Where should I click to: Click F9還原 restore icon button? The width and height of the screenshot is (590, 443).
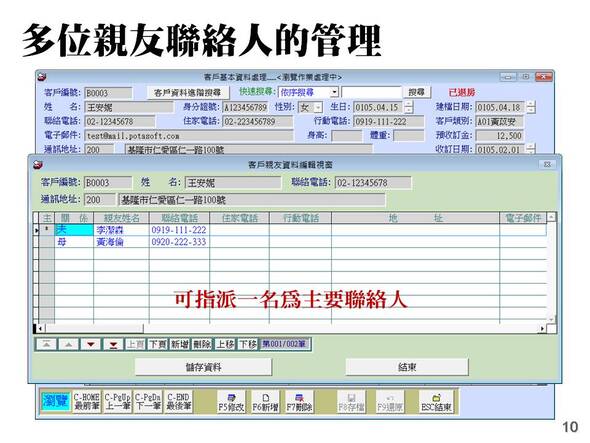(x=390, y=402)
